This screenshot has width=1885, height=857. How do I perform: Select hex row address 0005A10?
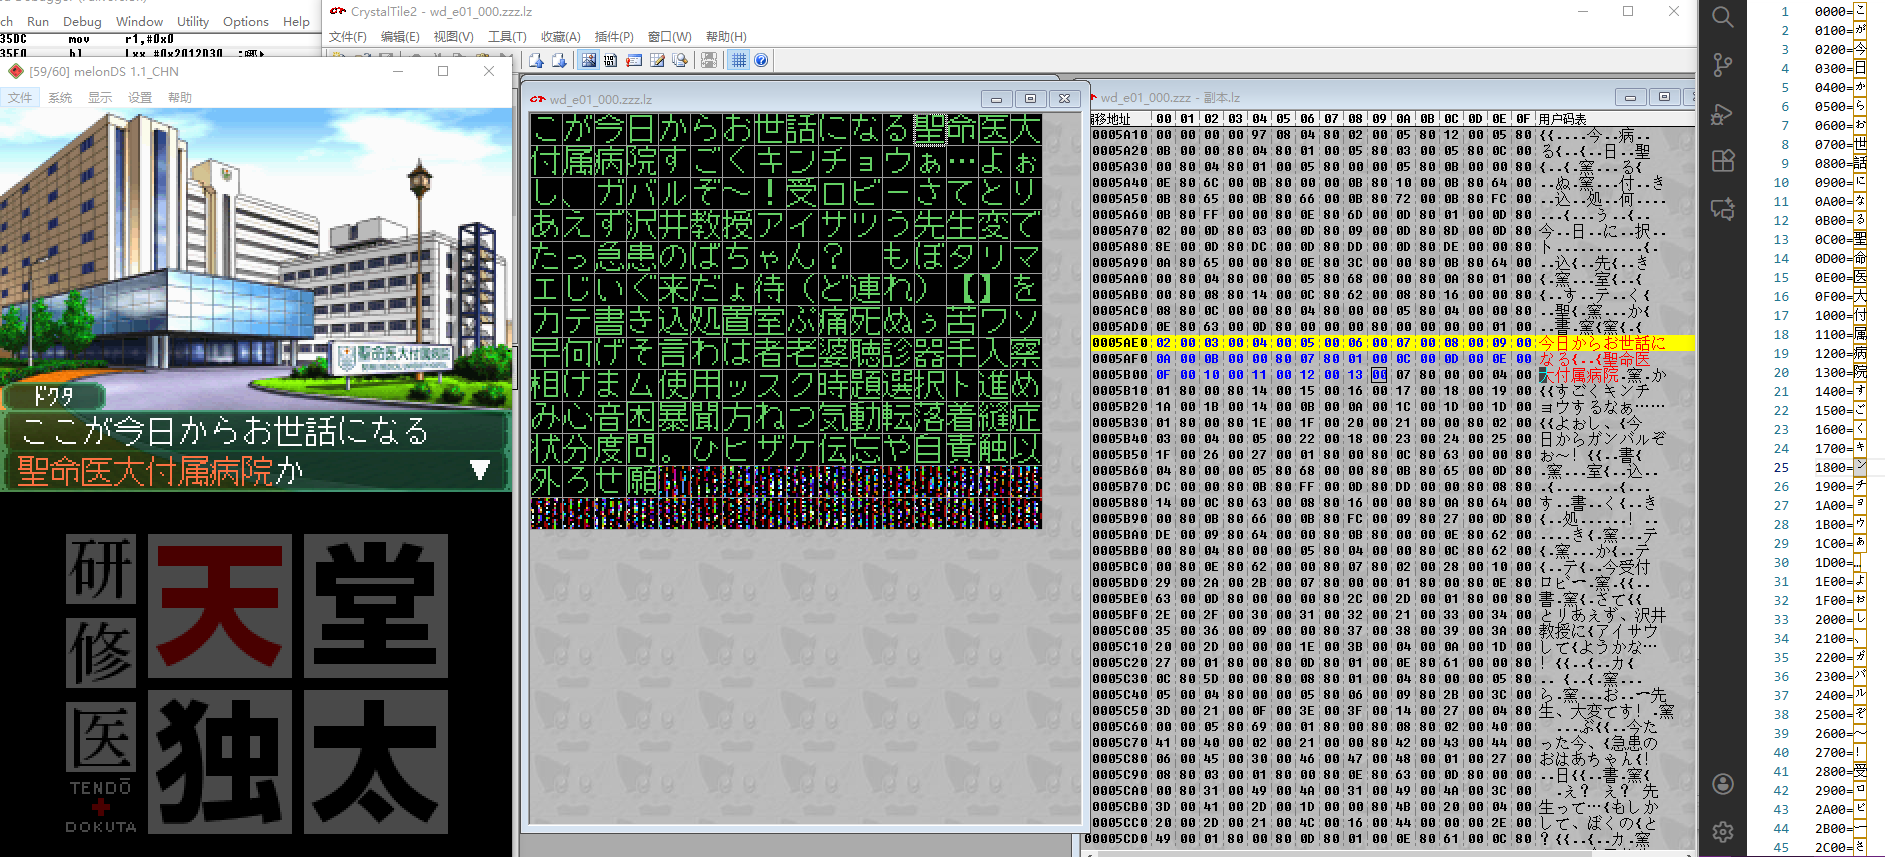1120,135
